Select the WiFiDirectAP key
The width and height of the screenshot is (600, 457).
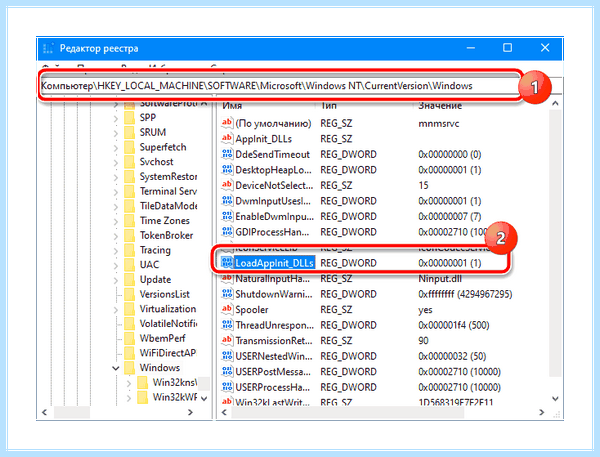(168, 353)
